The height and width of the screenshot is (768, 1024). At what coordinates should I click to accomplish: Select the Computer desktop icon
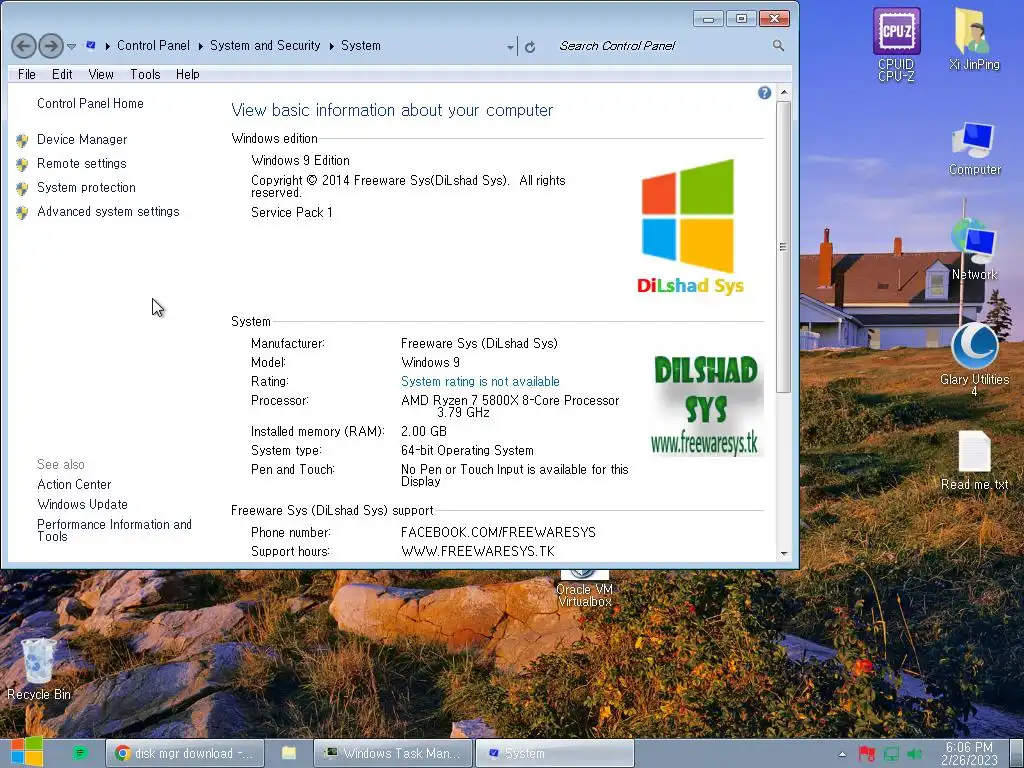tap(974, 149)
